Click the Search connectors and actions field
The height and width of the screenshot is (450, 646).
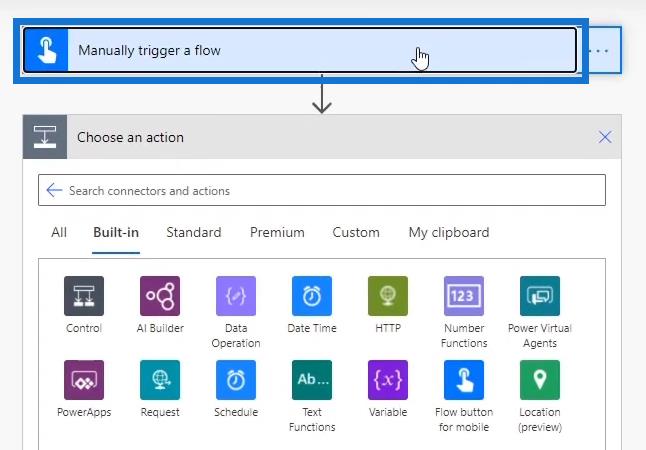pyautogui.click(x=322, y=190)
